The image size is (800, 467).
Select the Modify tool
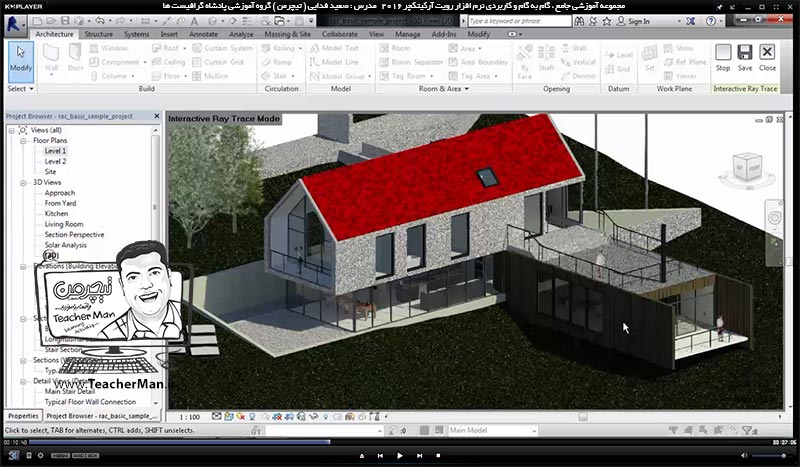[21, 61]
